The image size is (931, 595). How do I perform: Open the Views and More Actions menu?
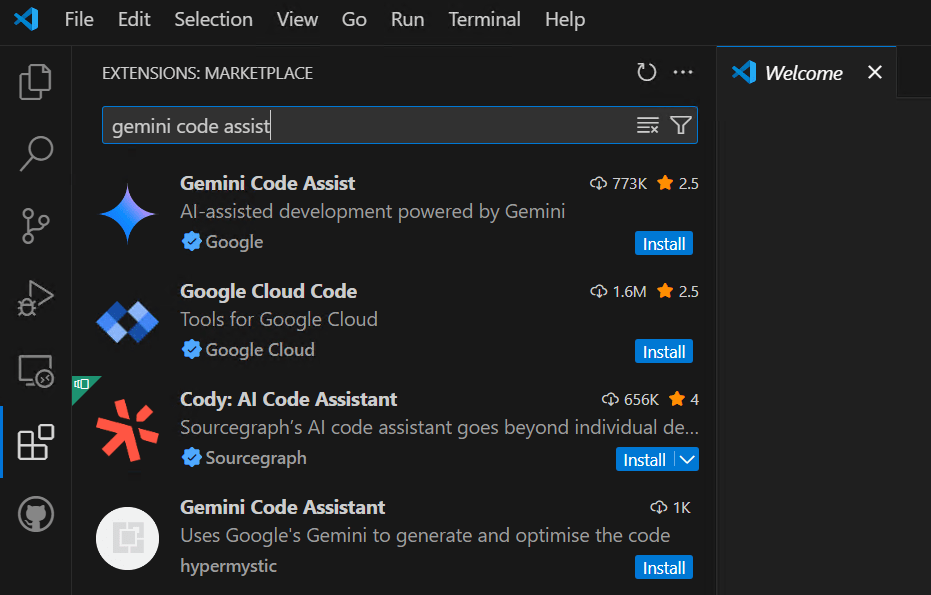click(x=683, y=72)
